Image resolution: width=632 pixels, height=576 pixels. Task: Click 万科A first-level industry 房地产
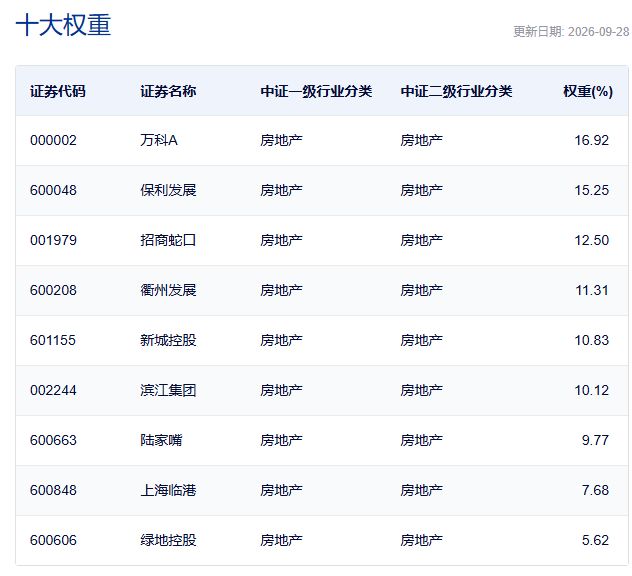coord(281,140)
